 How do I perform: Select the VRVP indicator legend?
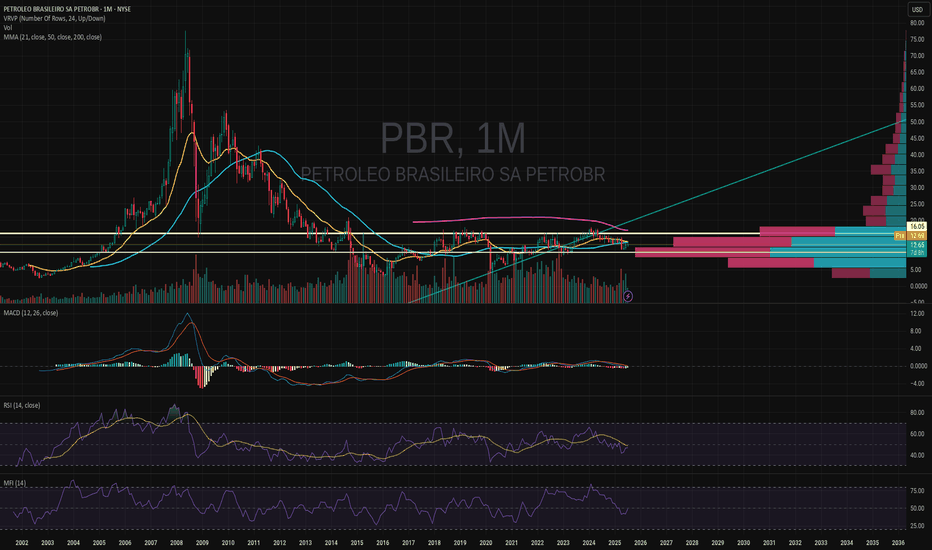coord(54,18)
